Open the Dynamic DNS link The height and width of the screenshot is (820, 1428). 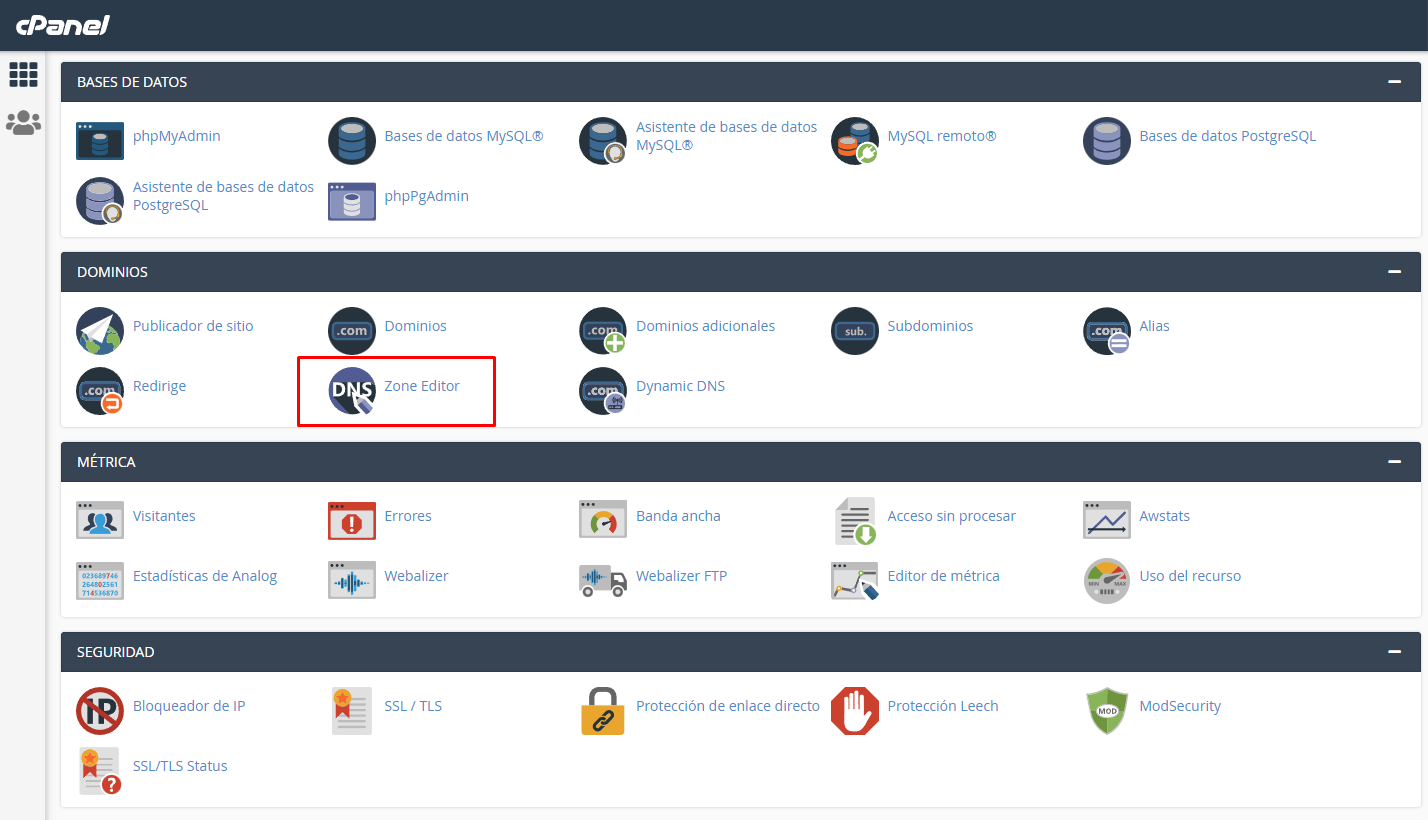[680, 386]
